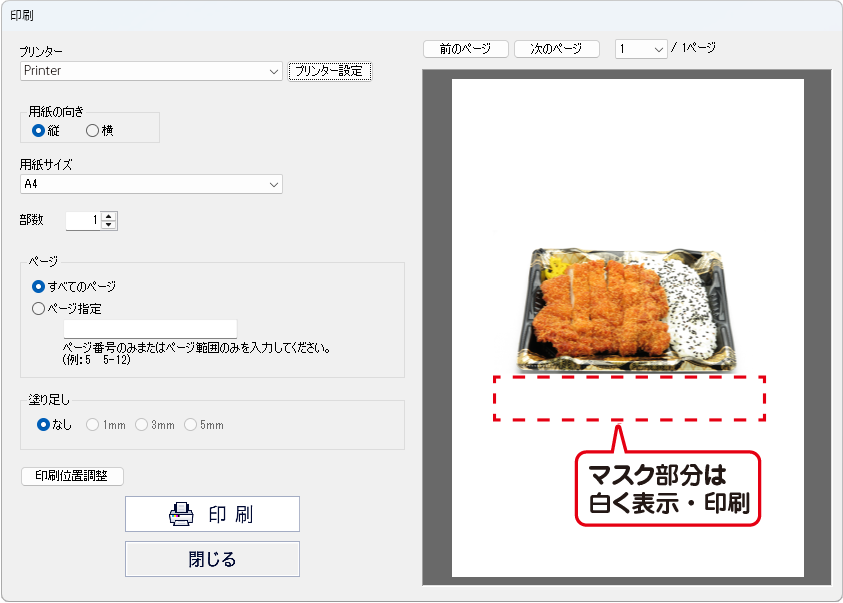Open 印刷位置調整 settings

[72, 476]
